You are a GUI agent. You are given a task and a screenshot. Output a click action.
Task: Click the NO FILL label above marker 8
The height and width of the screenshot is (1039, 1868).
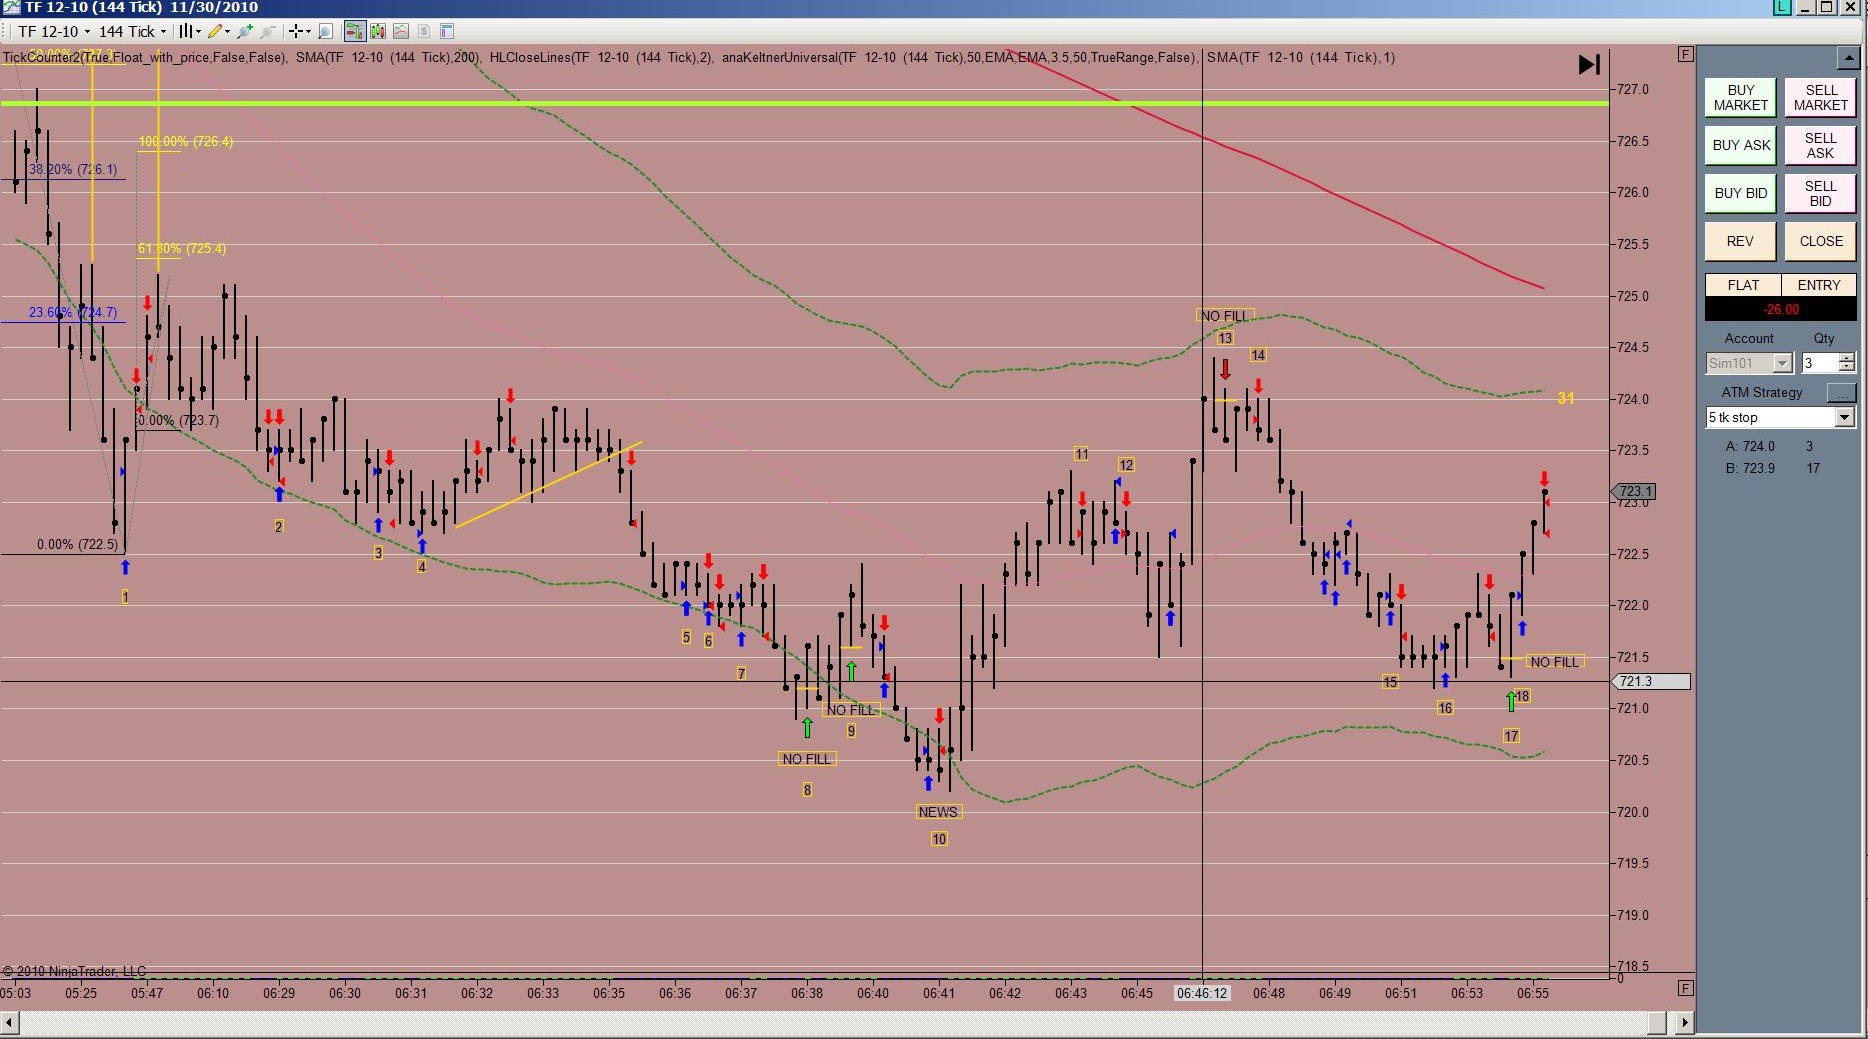[806, 759]
